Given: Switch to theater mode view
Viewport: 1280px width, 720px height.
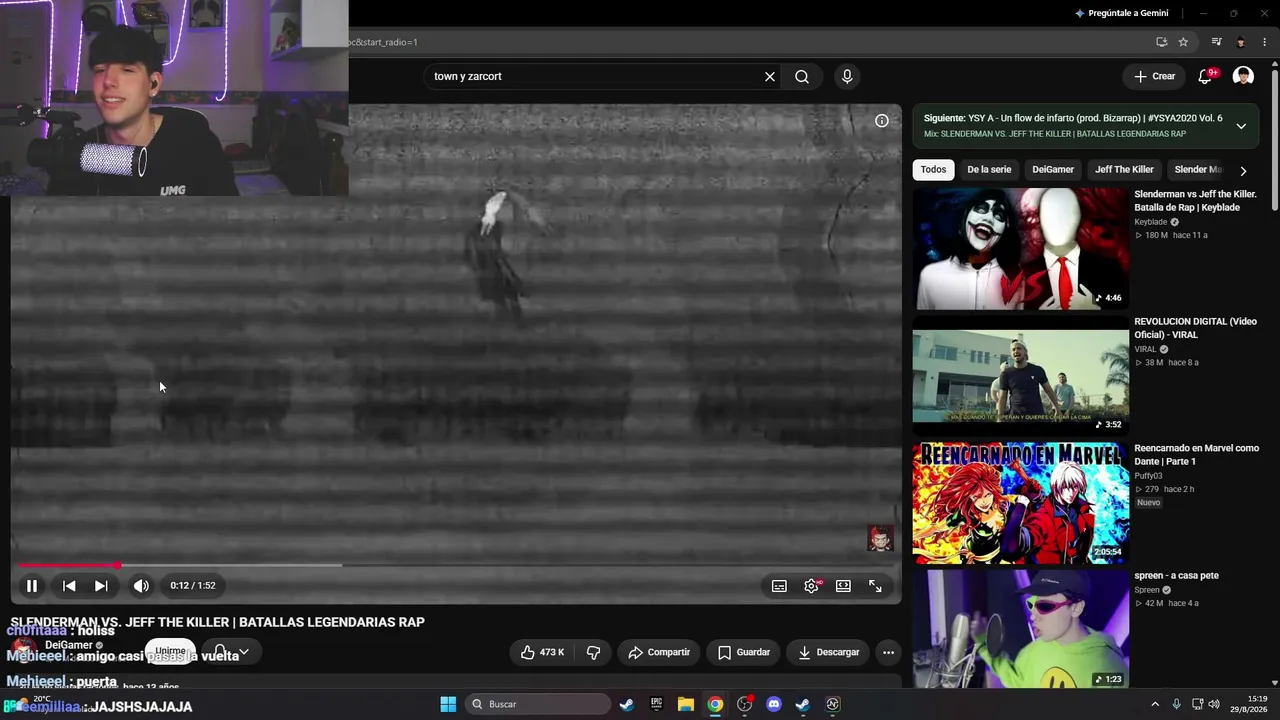Looking at the screenshot, I should click(x=843, y=586).
